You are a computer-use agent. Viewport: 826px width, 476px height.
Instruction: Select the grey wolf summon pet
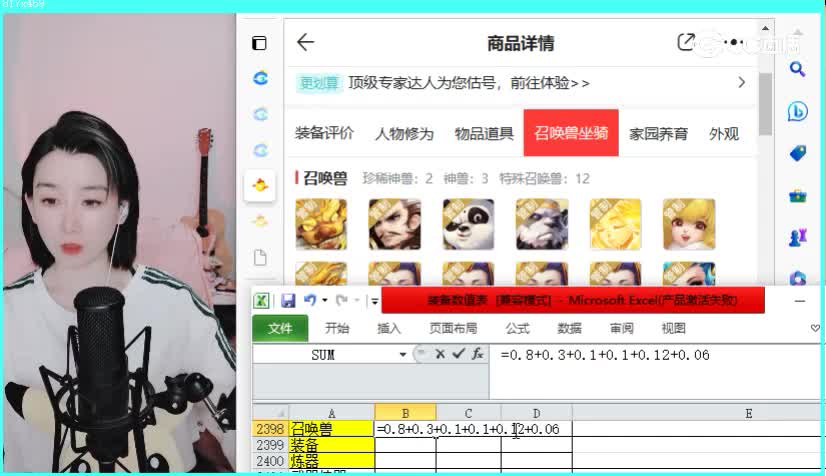click(542, 224)
